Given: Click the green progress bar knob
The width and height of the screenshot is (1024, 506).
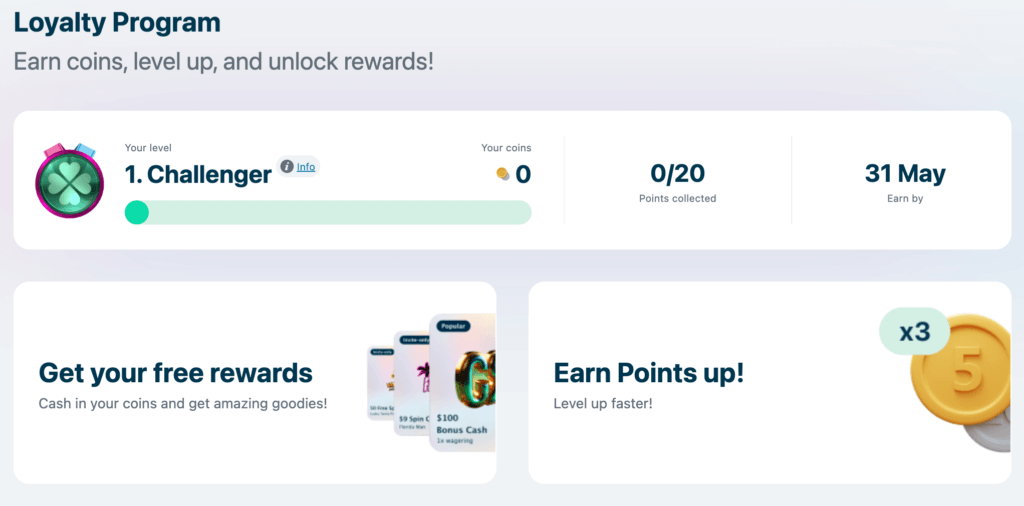Looking at the screenshot, I should [137, 212].
